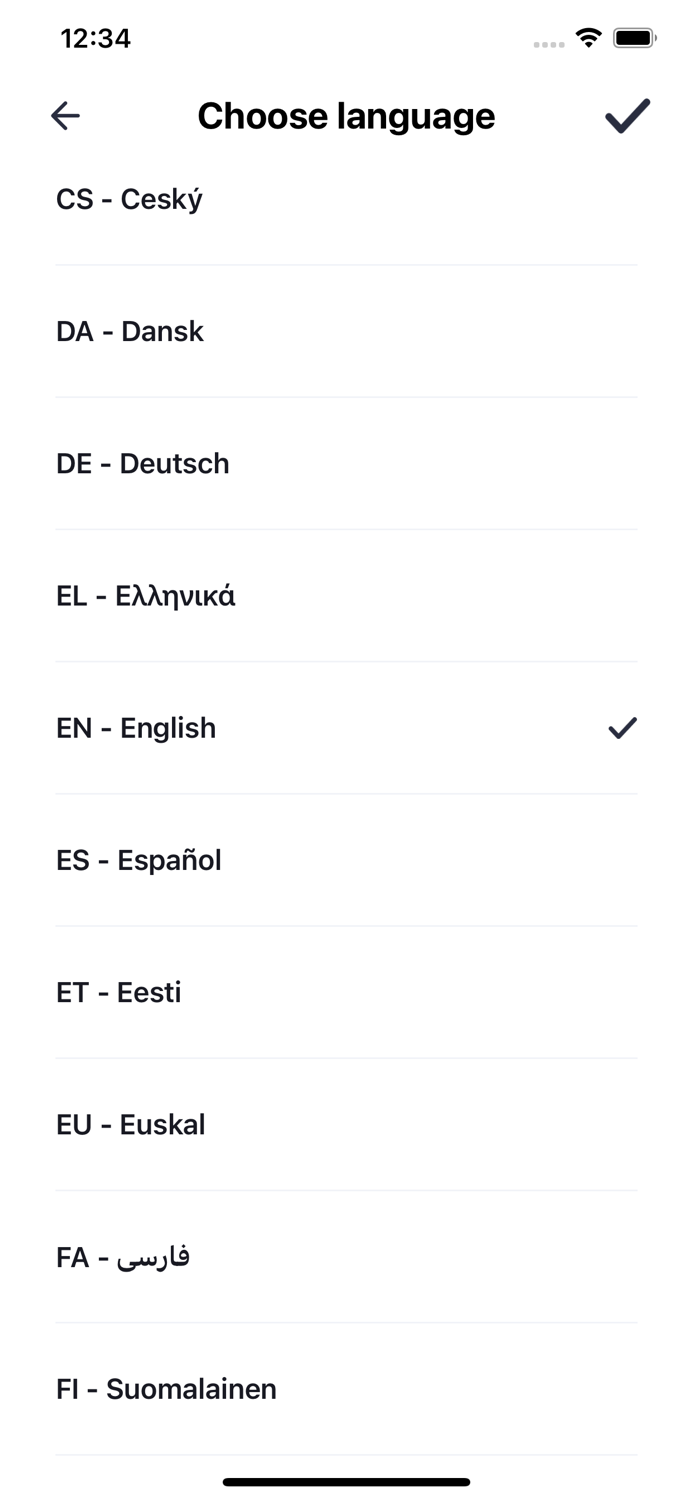Tap the cellular signal dots icon
The image size is (693, 1500).
[x=549, y=44]
